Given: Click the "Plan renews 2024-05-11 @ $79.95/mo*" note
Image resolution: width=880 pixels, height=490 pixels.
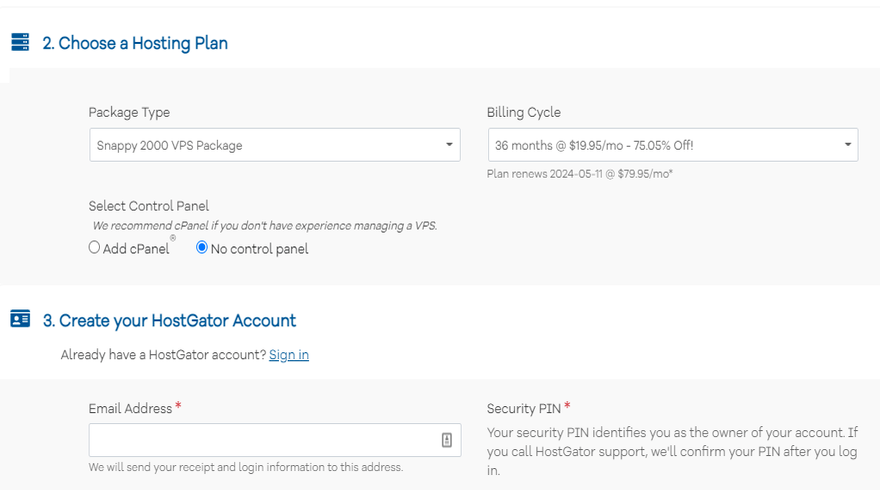Looking at the screenshot, I should [580, 174].
